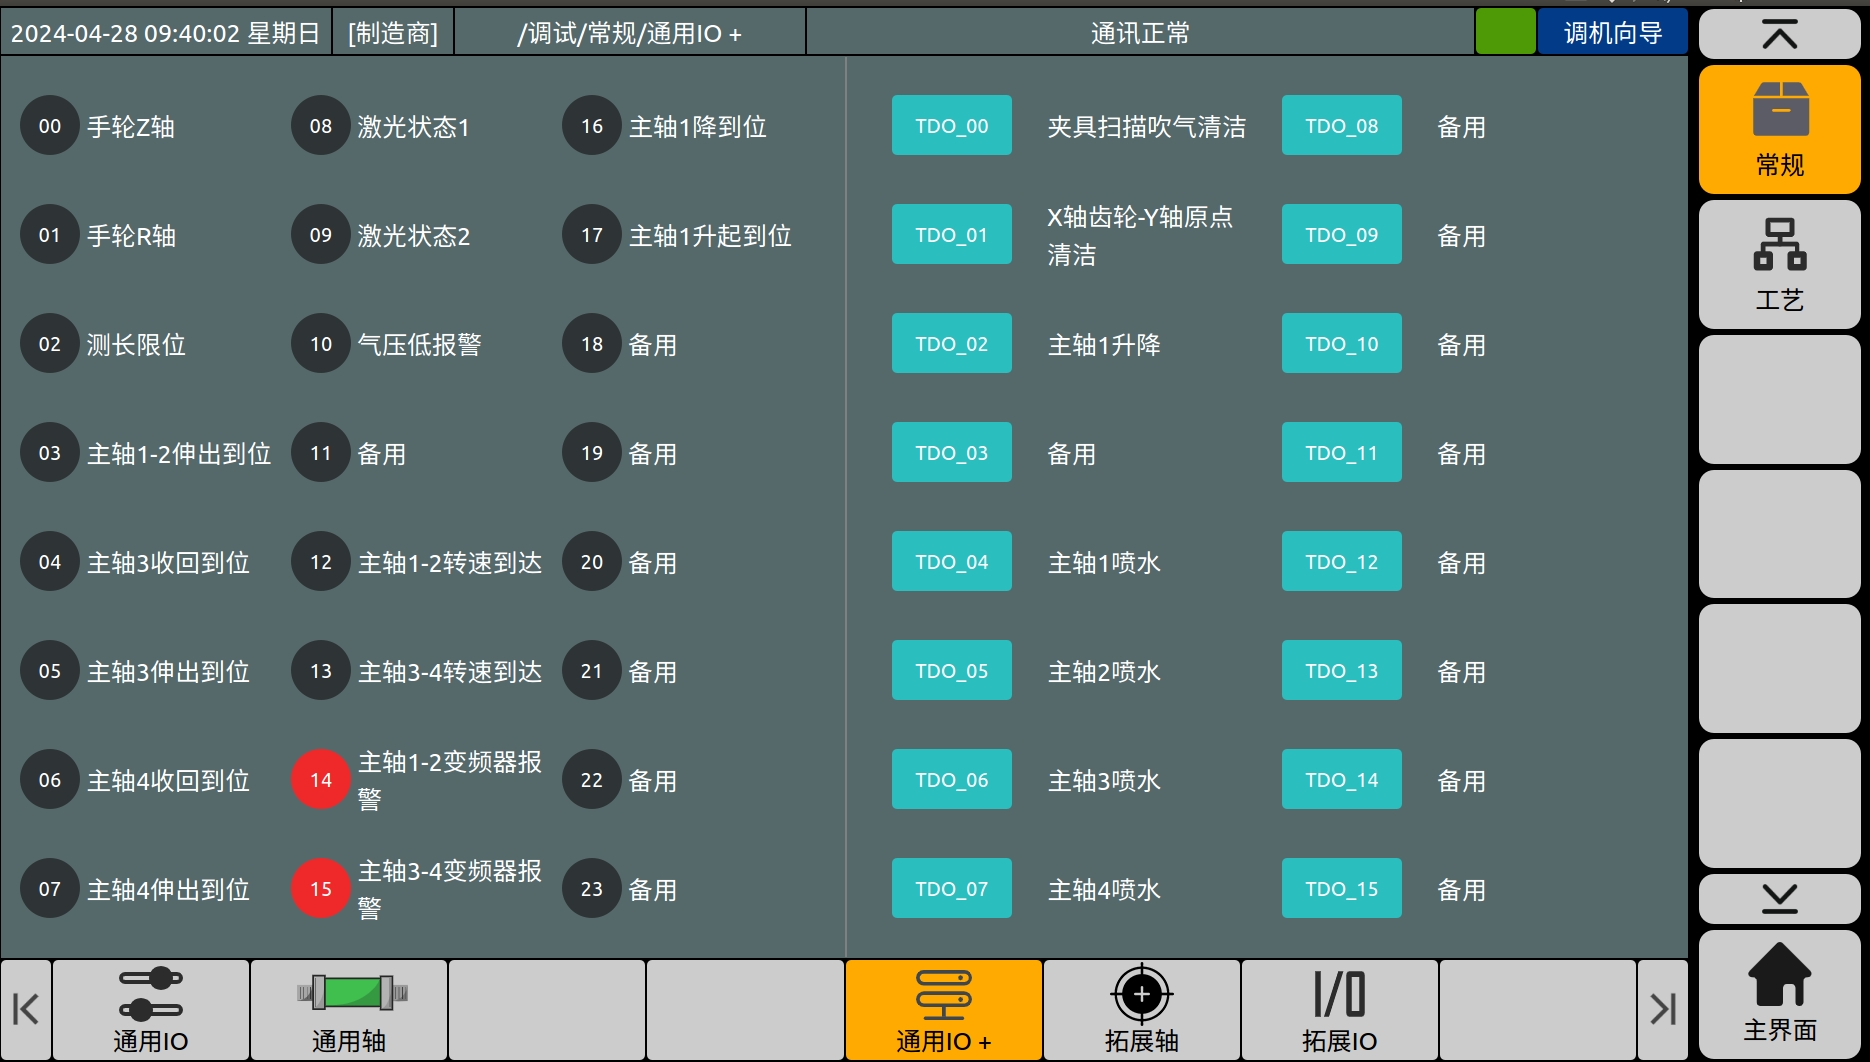Select the highlighted 通用IO + tab
The image size is (1870, 1062).
pyautogui.click(x=943, y=1010)
